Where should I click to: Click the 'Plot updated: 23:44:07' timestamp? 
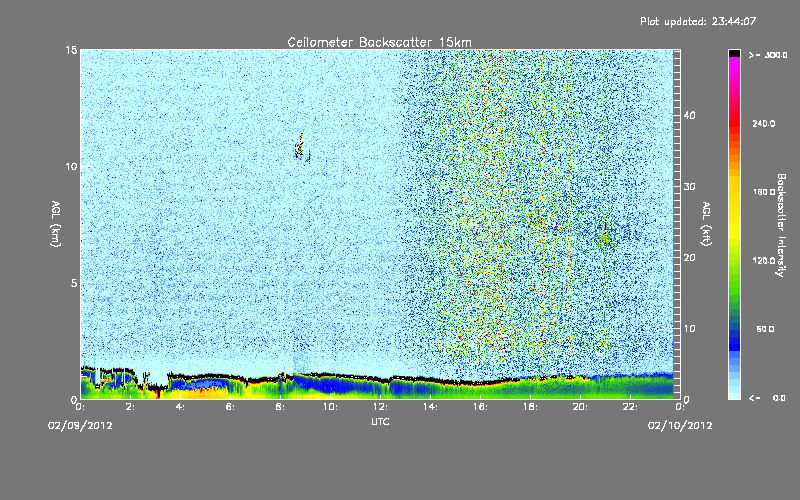pos(698,21)
